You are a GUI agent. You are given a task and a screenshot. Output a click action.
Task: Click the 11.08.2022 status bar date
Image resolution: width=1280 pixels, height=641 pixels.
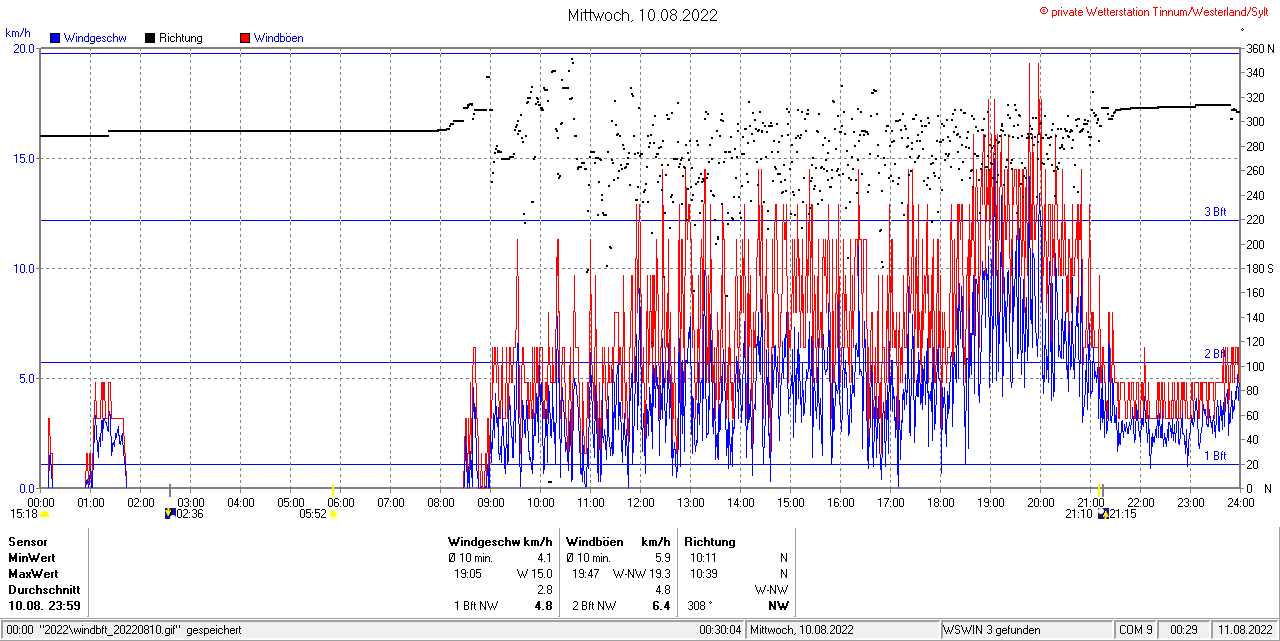[x=1244, y=630]
